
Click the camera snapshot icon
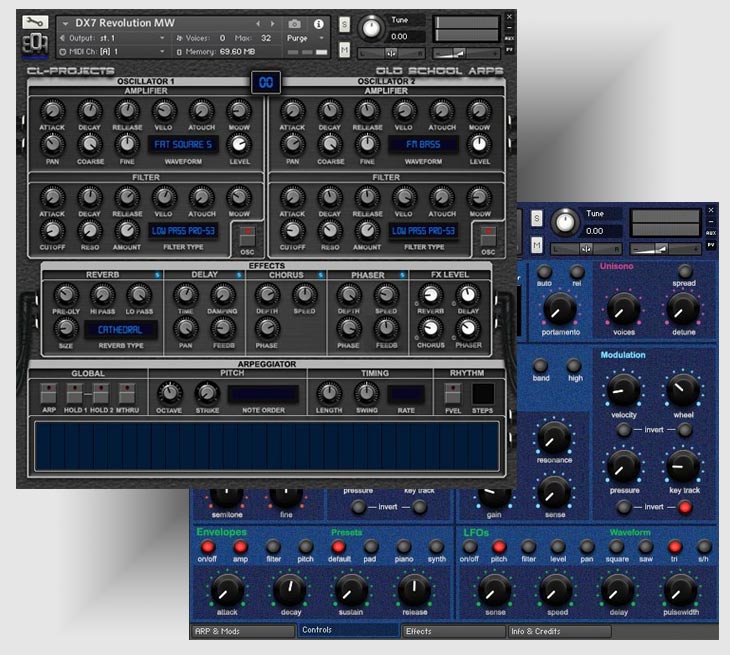(295, 23)
